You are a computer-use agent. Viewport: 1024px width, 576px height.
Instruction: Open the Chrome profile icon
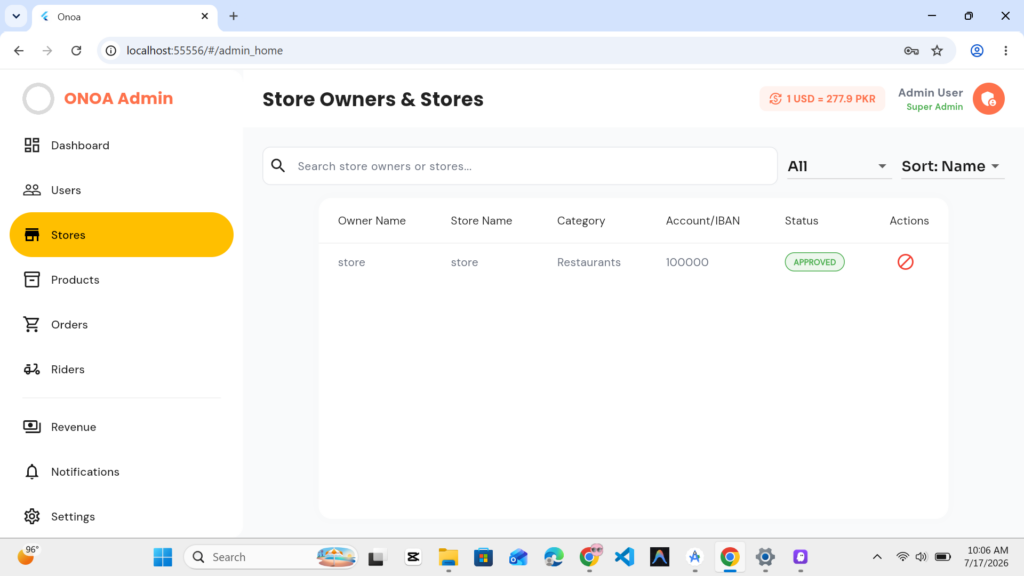pos(977,50)
